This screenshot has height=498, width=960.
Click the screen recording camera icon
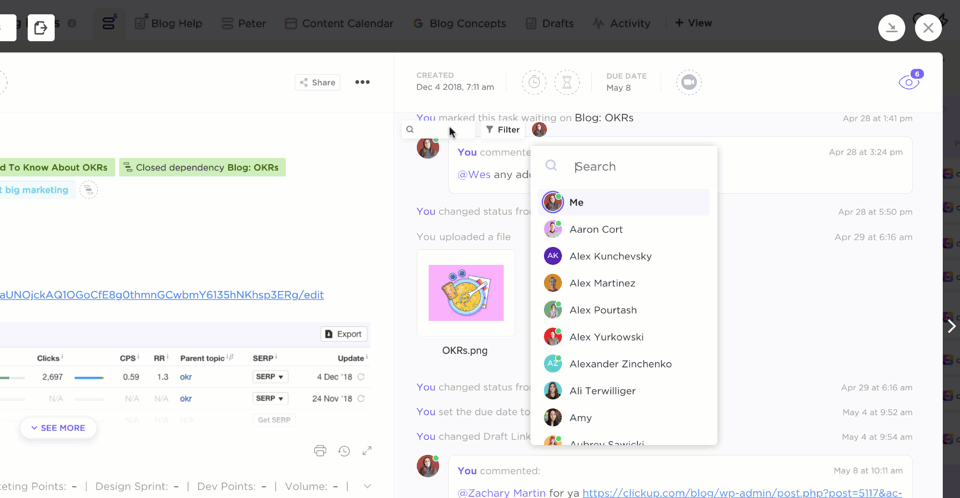tap(688, 82)
